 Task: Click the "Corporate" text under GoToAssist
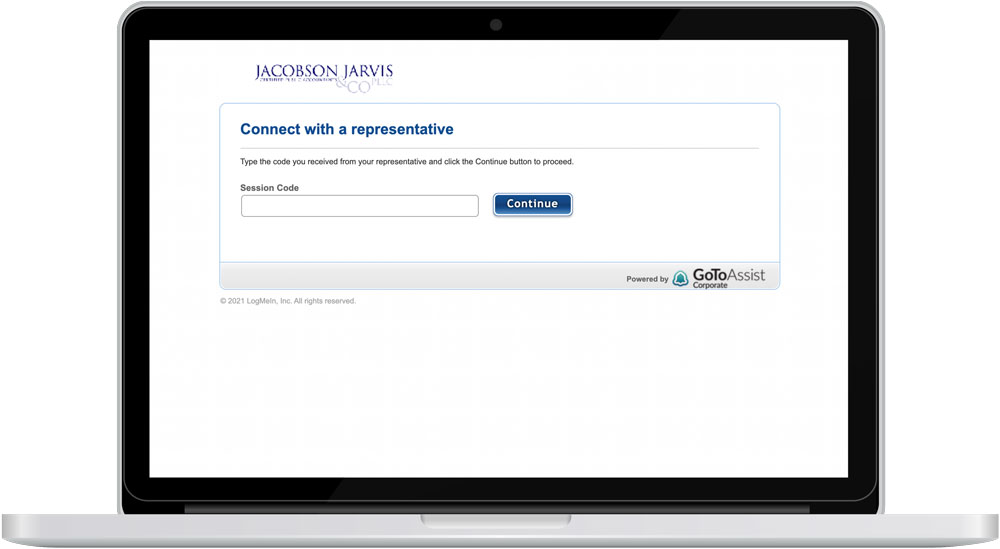[x=711, y=286]
